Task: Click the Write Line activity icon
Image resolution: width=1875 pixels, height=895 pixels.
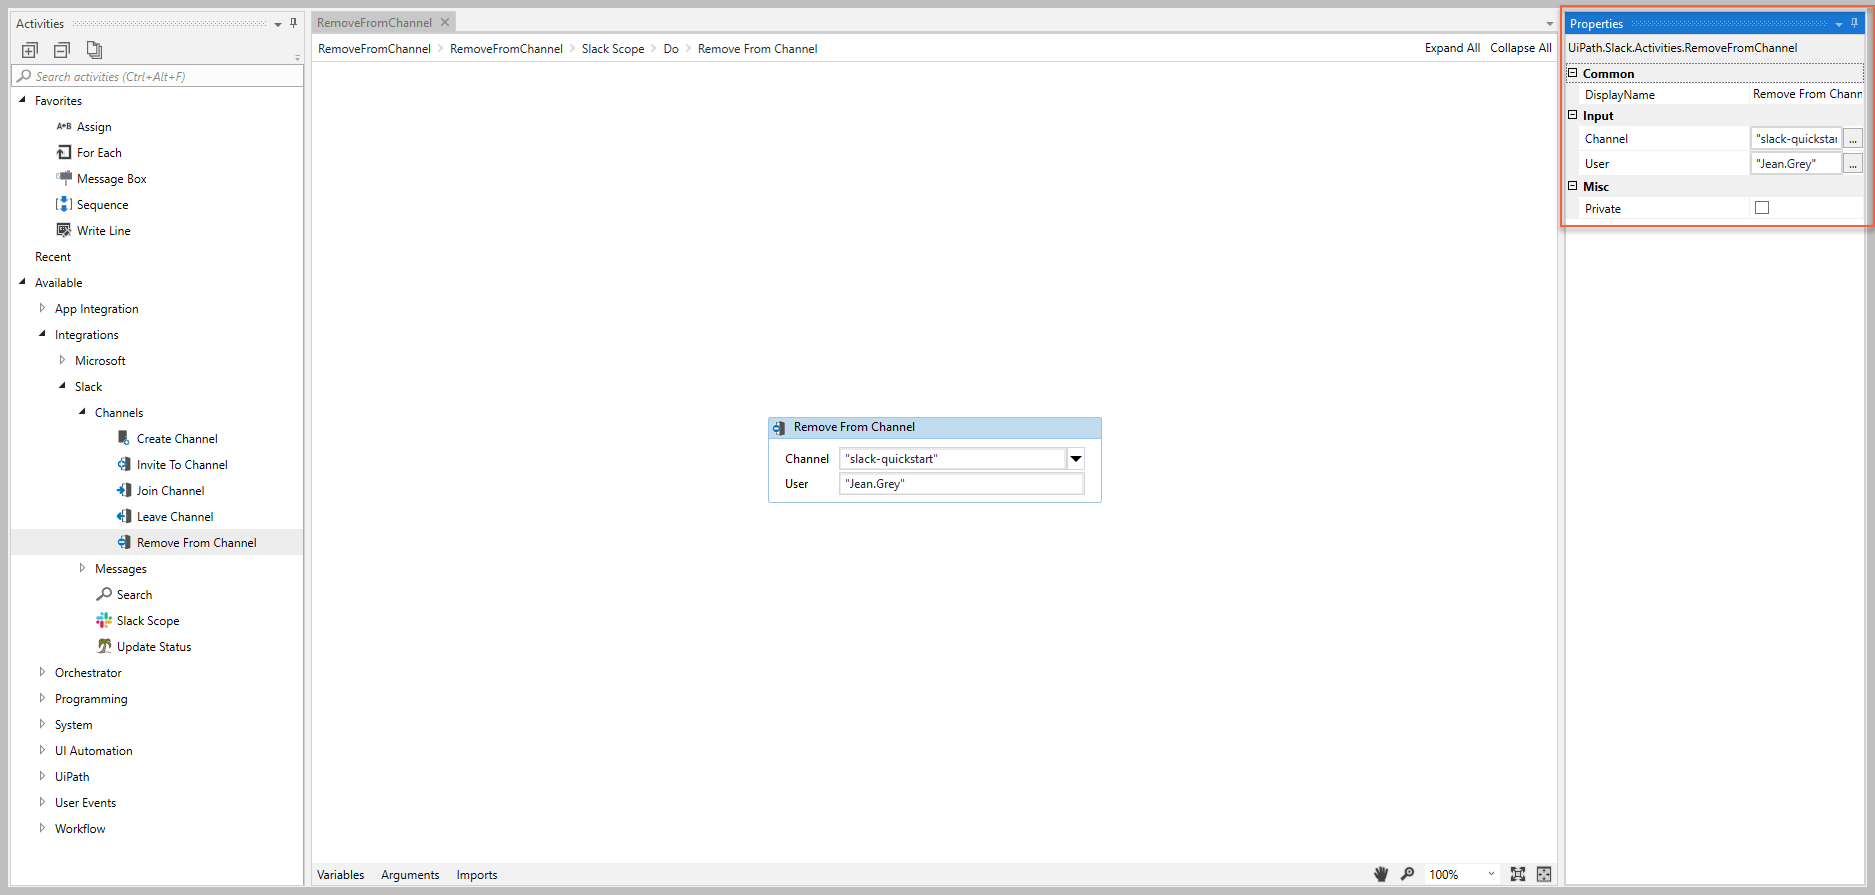Action: coord(64,230)
